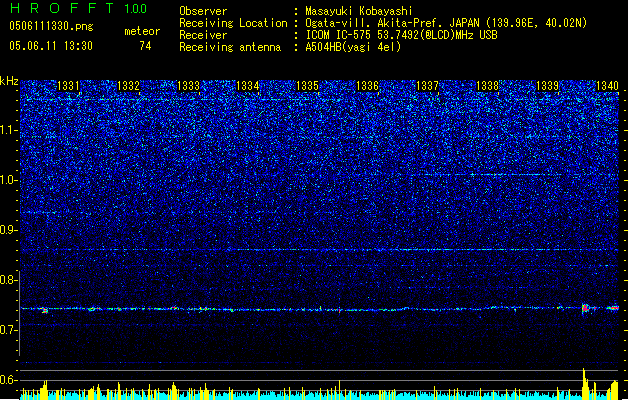Click the 1337 time marker

tap(428, 86)
